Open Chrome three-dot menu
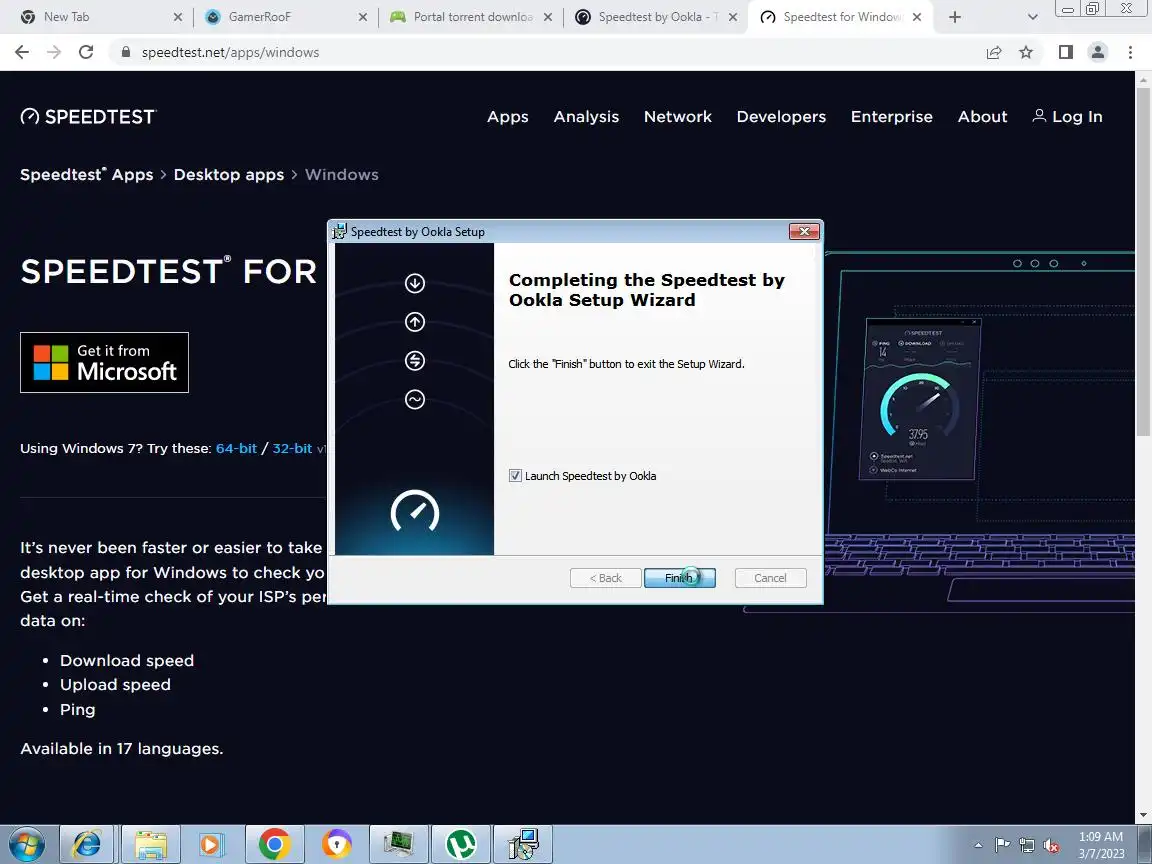Viewport: 1152px width, 864px height. pos(1130,52)
